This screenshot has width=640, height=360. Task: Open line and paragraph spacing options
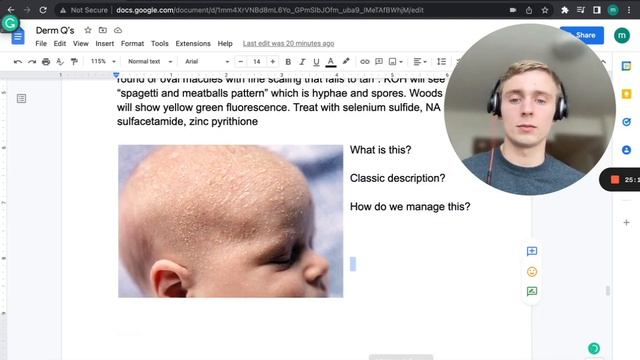pos(441,62)
